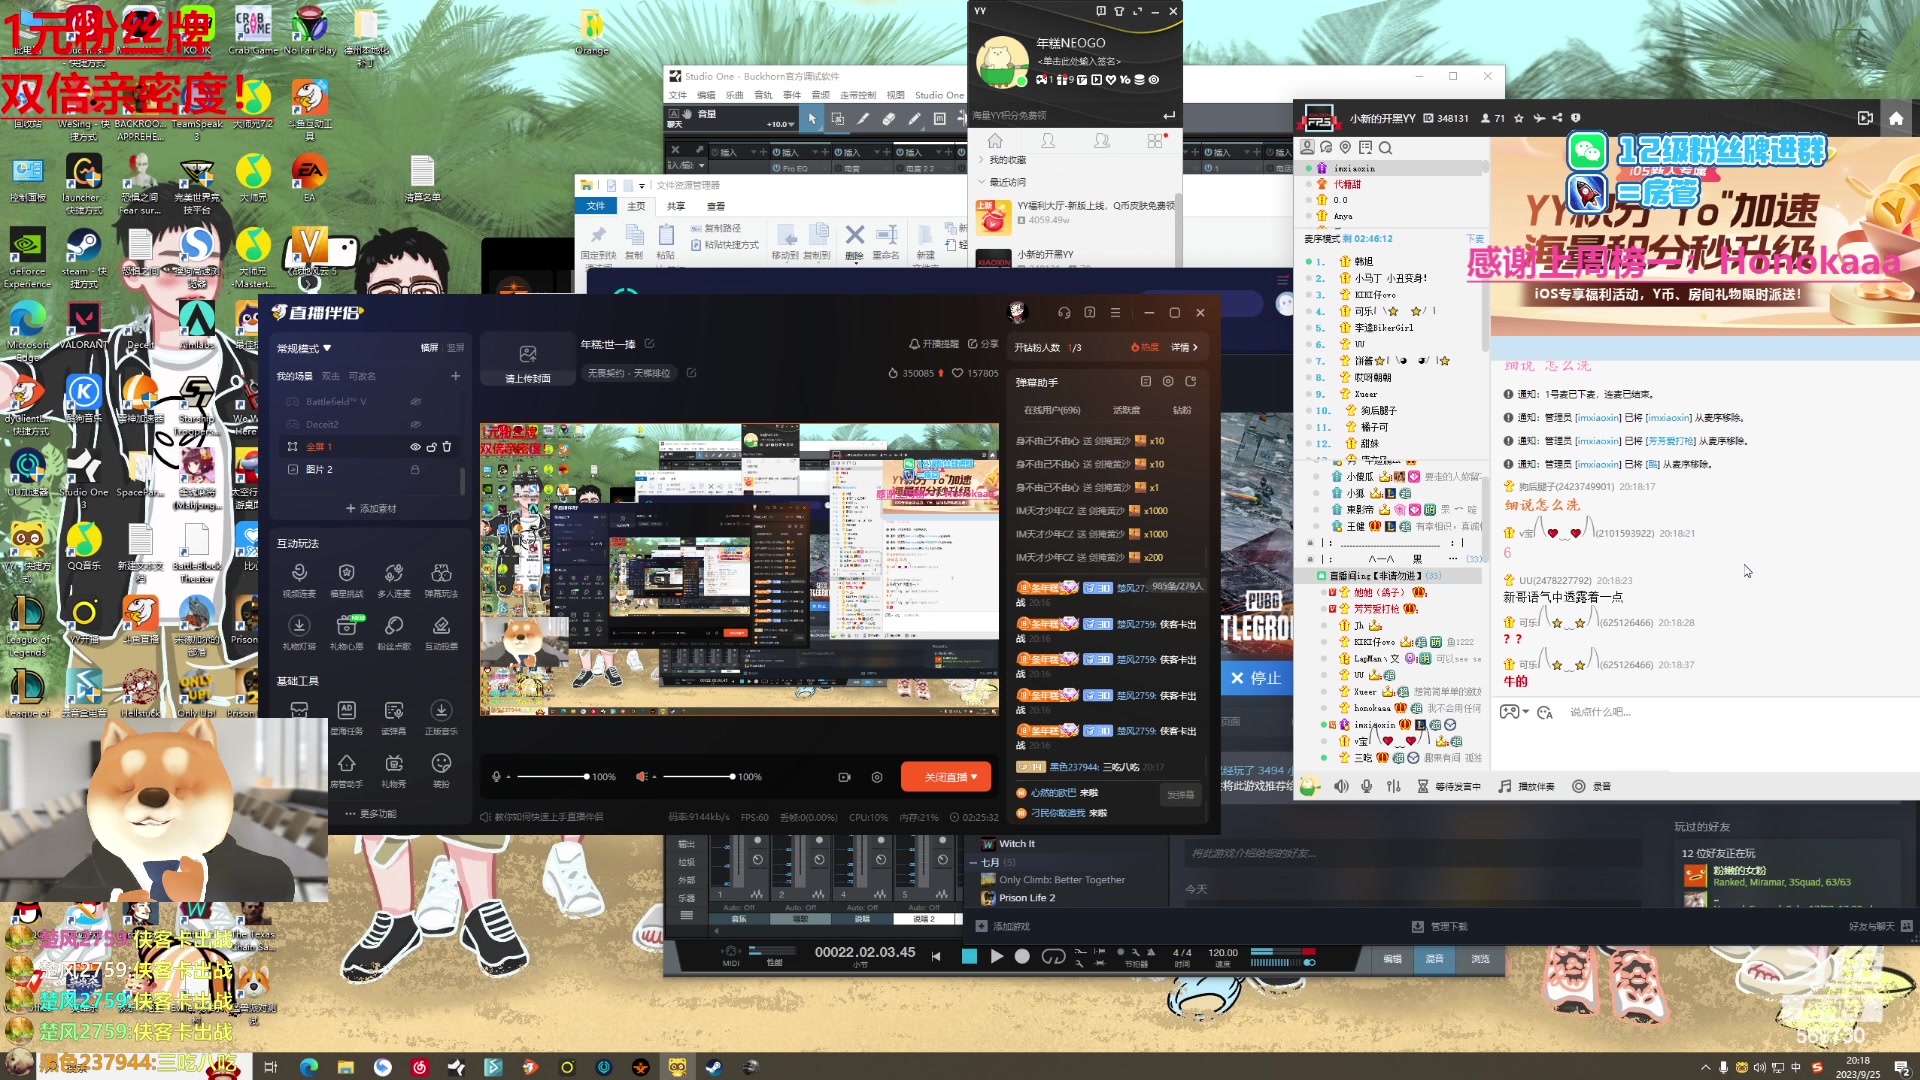The height and width of the screenshot is (1080, 1920).
Task: Show hidden Battlefield V scene eye icon
Action: pyautogui.click(x=415, y=402)
